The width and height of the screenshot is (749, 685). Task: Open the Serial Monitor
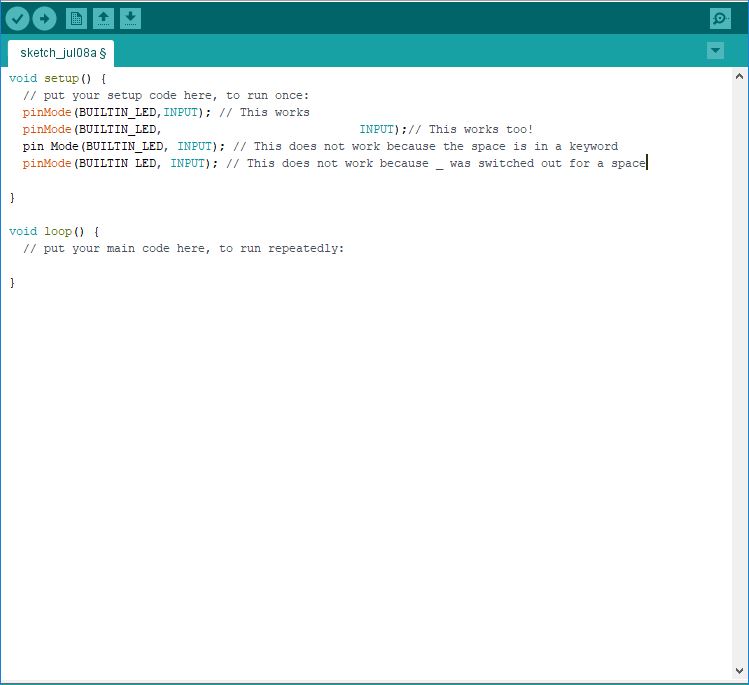click(x=720, y=18)
